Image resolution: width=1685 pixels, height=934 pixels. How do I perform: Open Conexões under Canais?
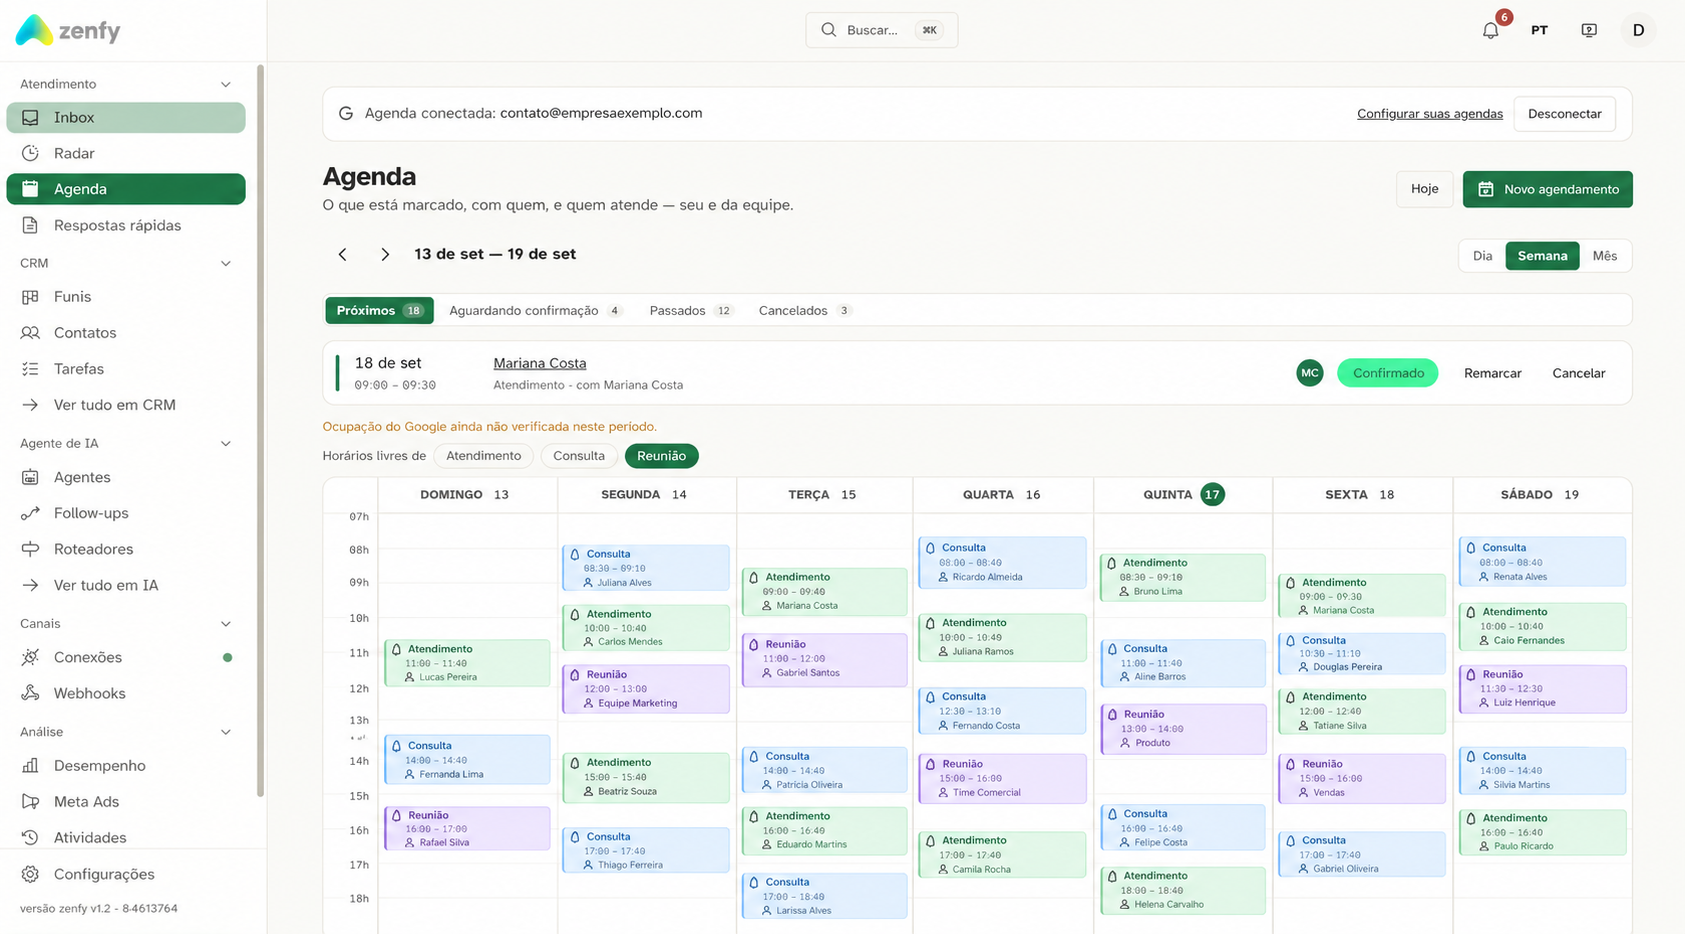126,657
